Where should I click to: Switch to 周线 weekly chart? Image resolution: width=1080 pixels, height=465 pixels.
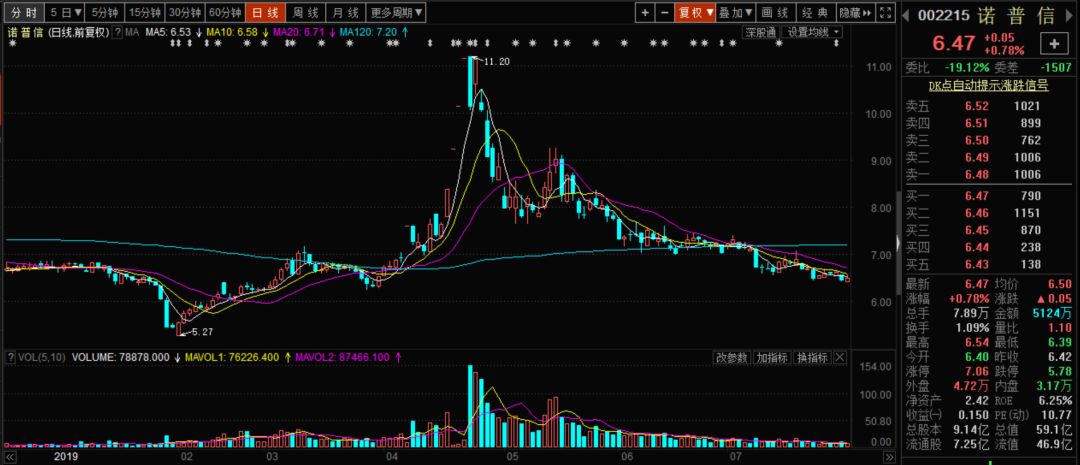[304, 12]
